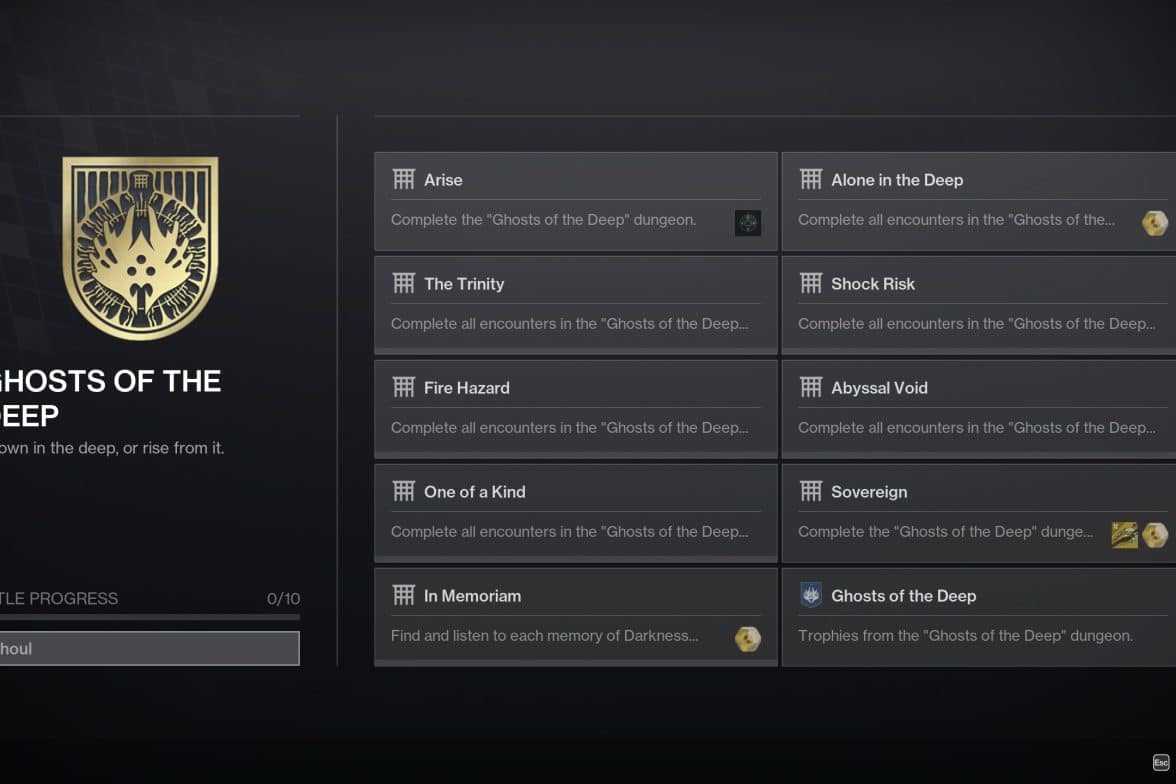This screenshot has height=784, width=1176.
Task: Click the triumph gate icon next to Shock Risk
Action: coord(811,284)
